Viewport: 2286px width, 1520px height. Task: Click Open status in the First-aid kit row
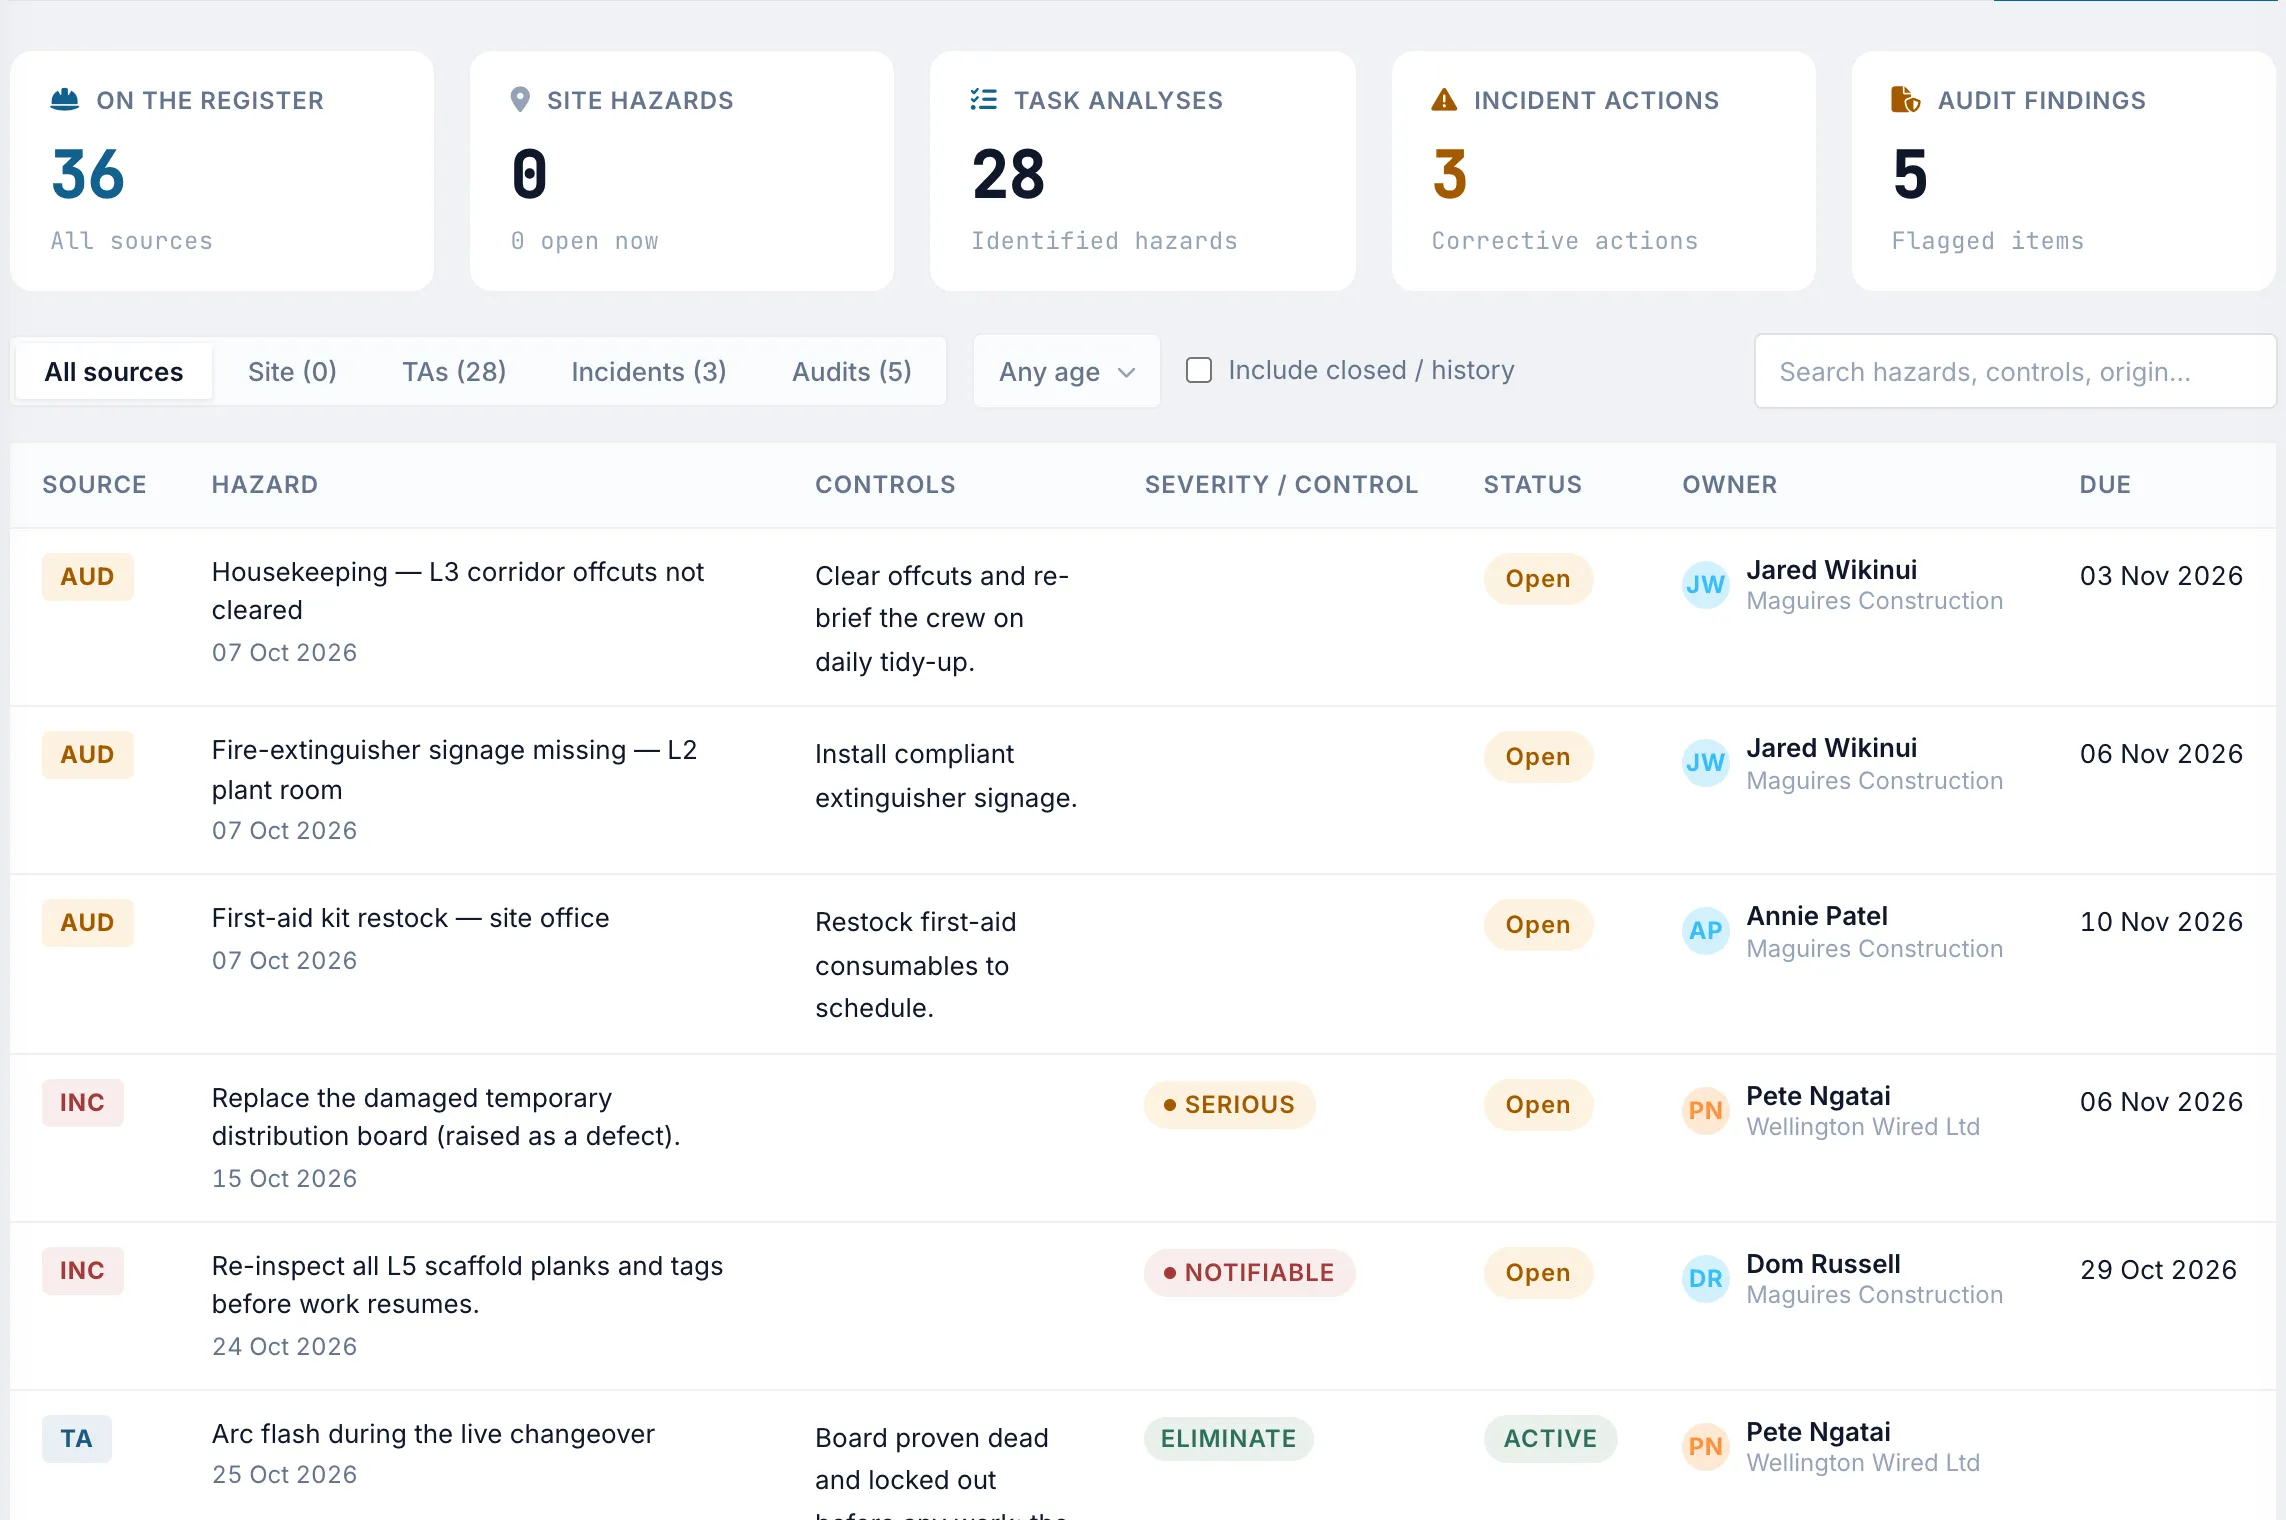pyautogui.click(x=1538, y=925)
